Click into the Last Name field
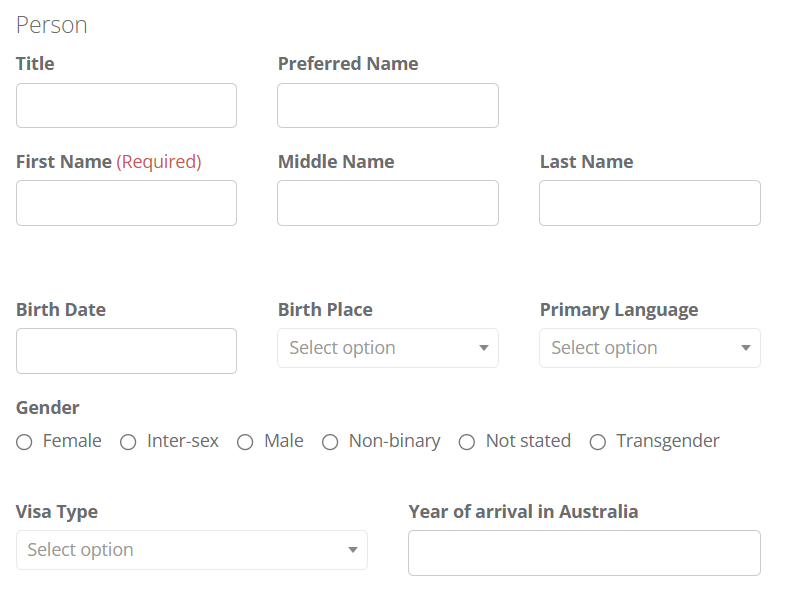The width and height of the screenshot is (808, 594). [650, 203]
